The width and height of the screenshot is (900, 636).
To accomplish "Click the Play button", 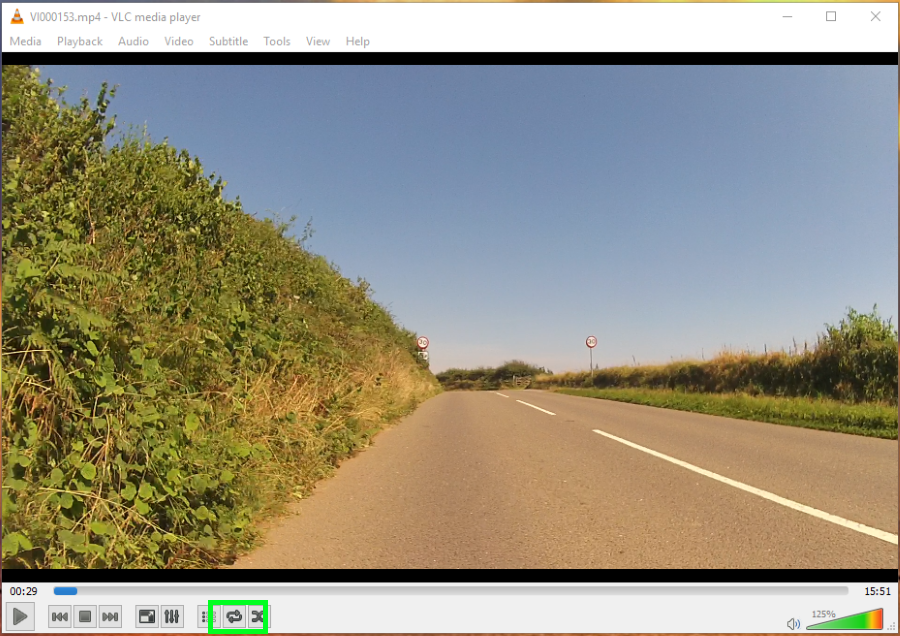I will [20, 616].
